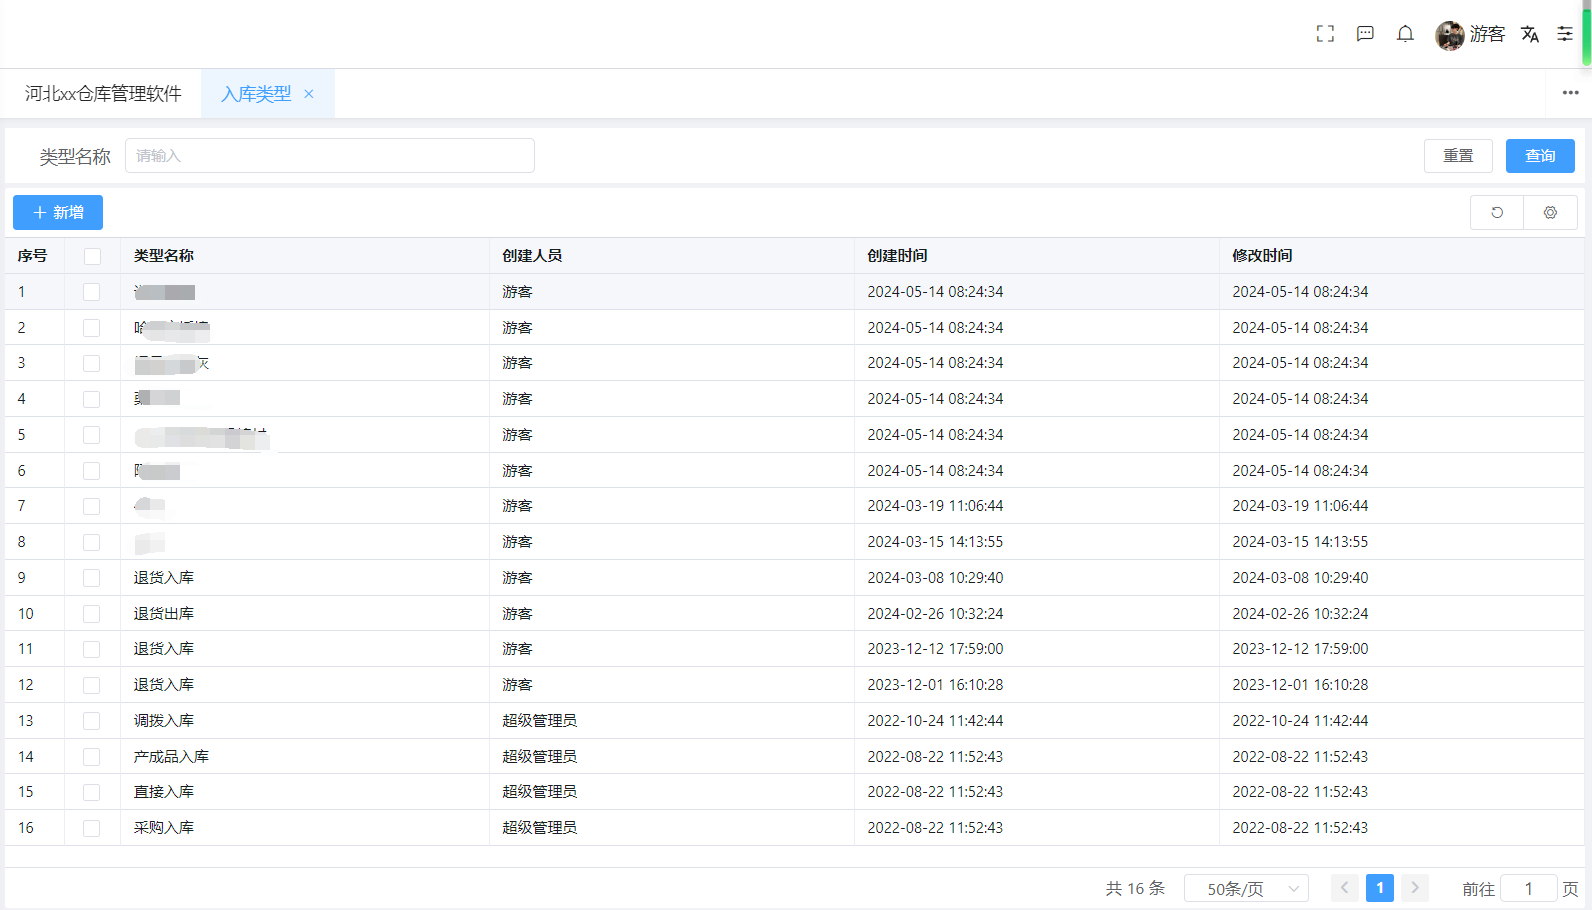
Task: Open the 游客 user menu
Action: (1487, 34)
